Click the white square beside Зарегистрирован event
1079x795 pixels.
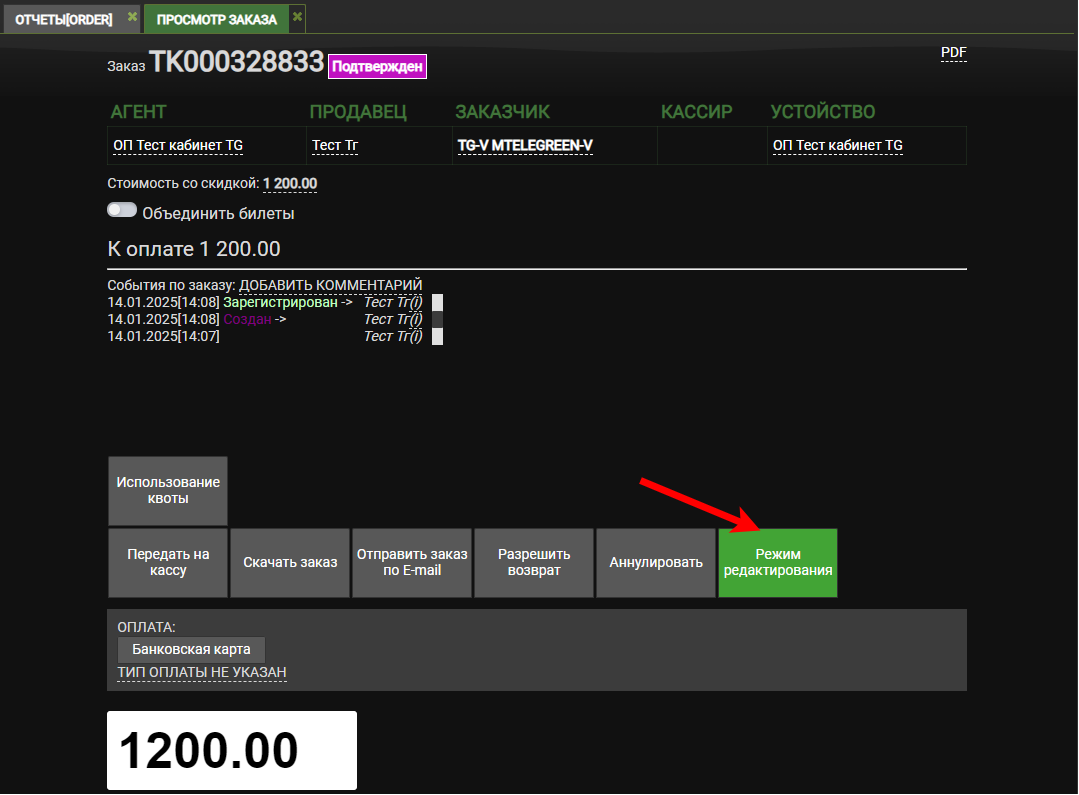(437, 302)
